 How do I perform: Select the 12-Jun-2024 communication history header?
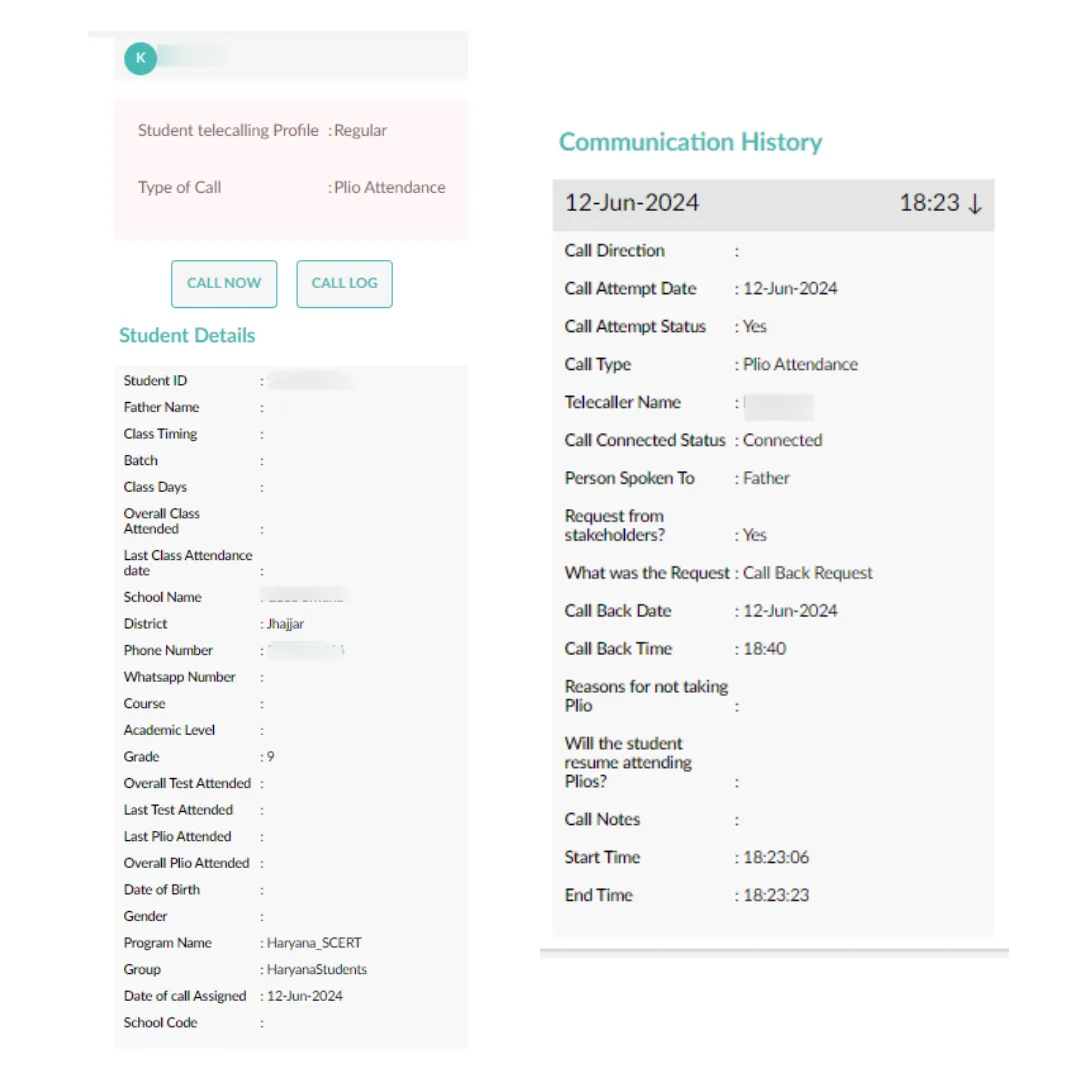(773, 204)
